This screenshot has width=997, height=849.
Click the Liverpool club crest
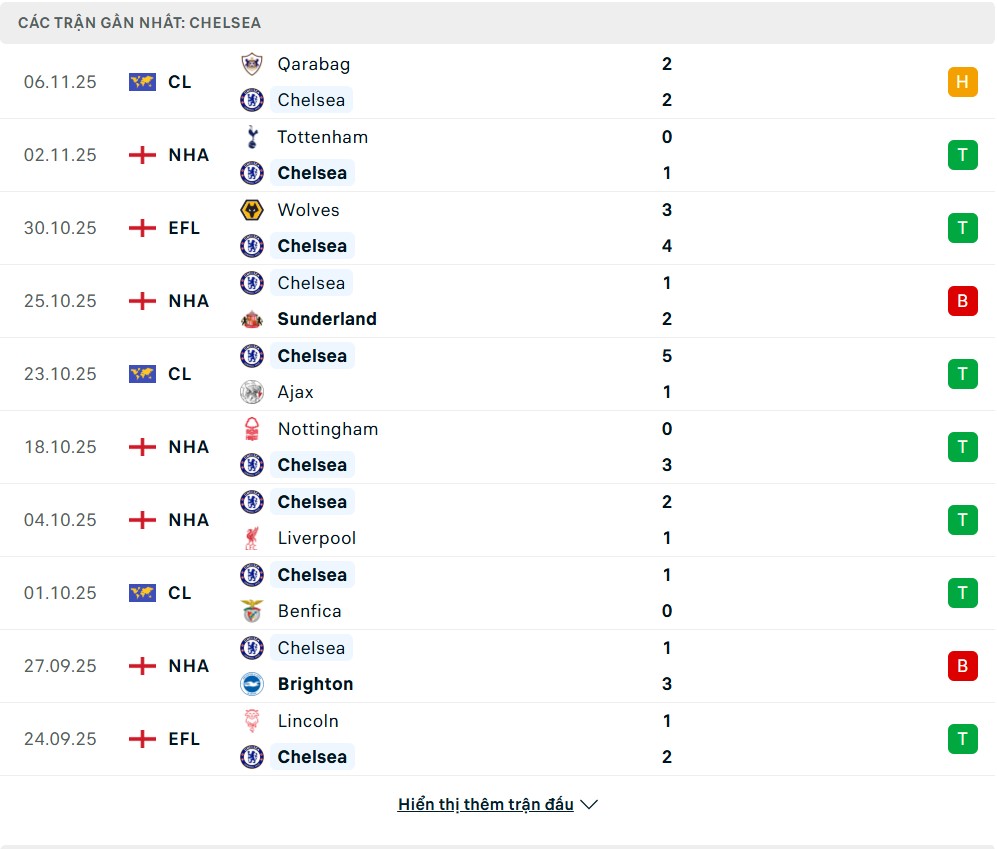point(252,538)
